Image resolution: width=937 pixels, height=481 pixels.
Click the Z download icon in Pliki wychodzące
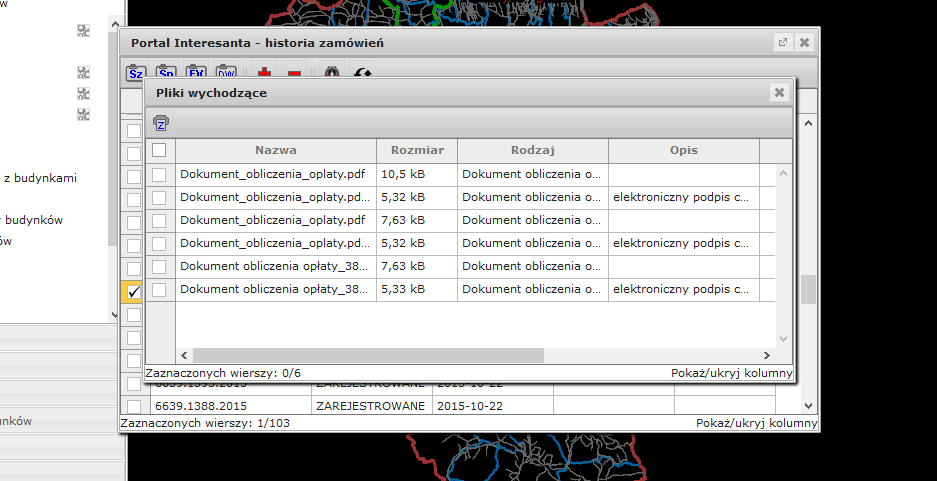161,122
